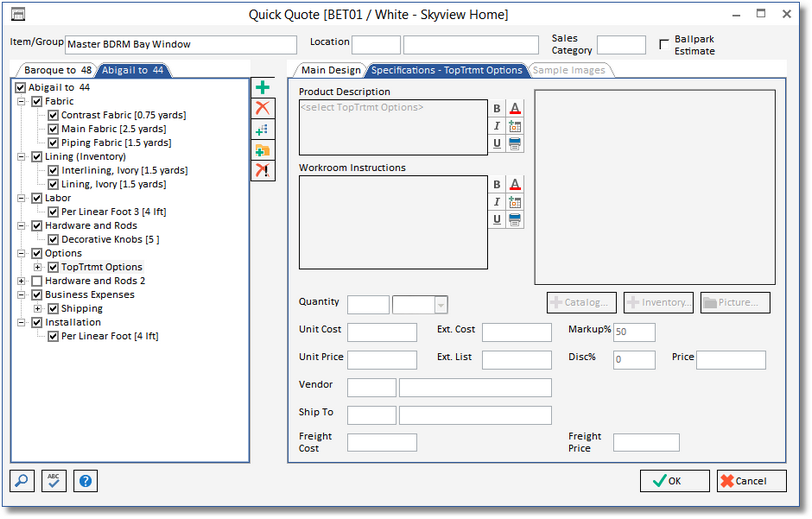Click the add multiple items icon
Image resolution: width=812 pixels, height=519 pixels.
pyautogui.click(x=263, y=129)
